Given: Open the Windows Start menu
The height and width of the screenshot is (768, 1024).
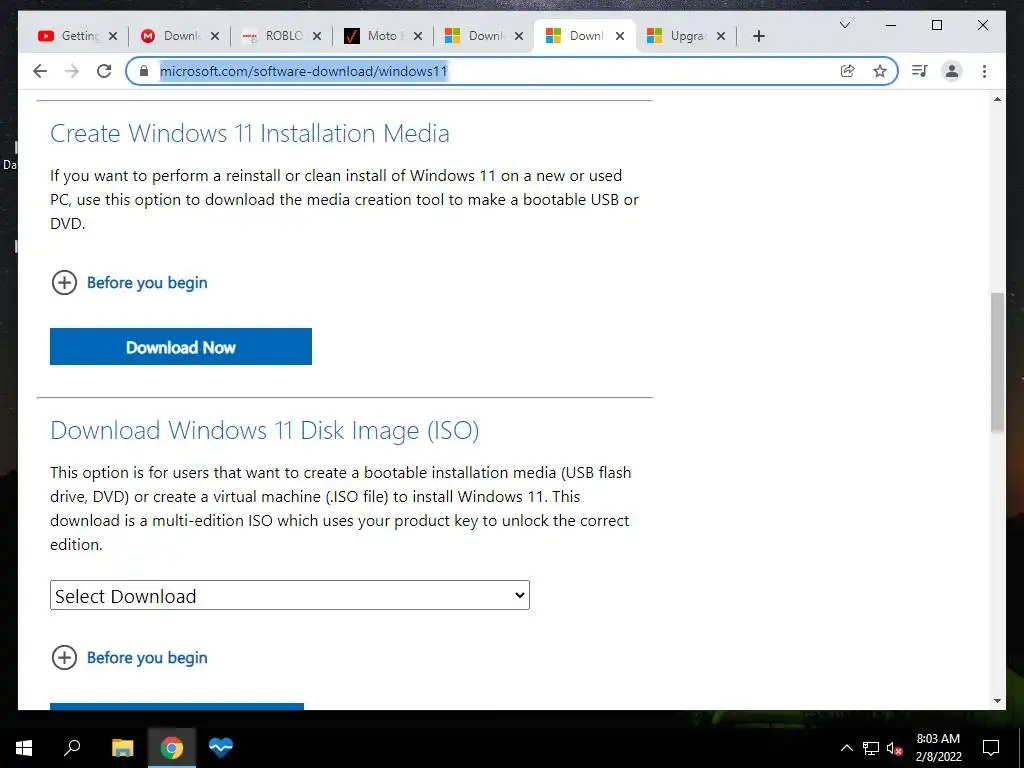Looking at the screenshot, I should click(24, 748).
